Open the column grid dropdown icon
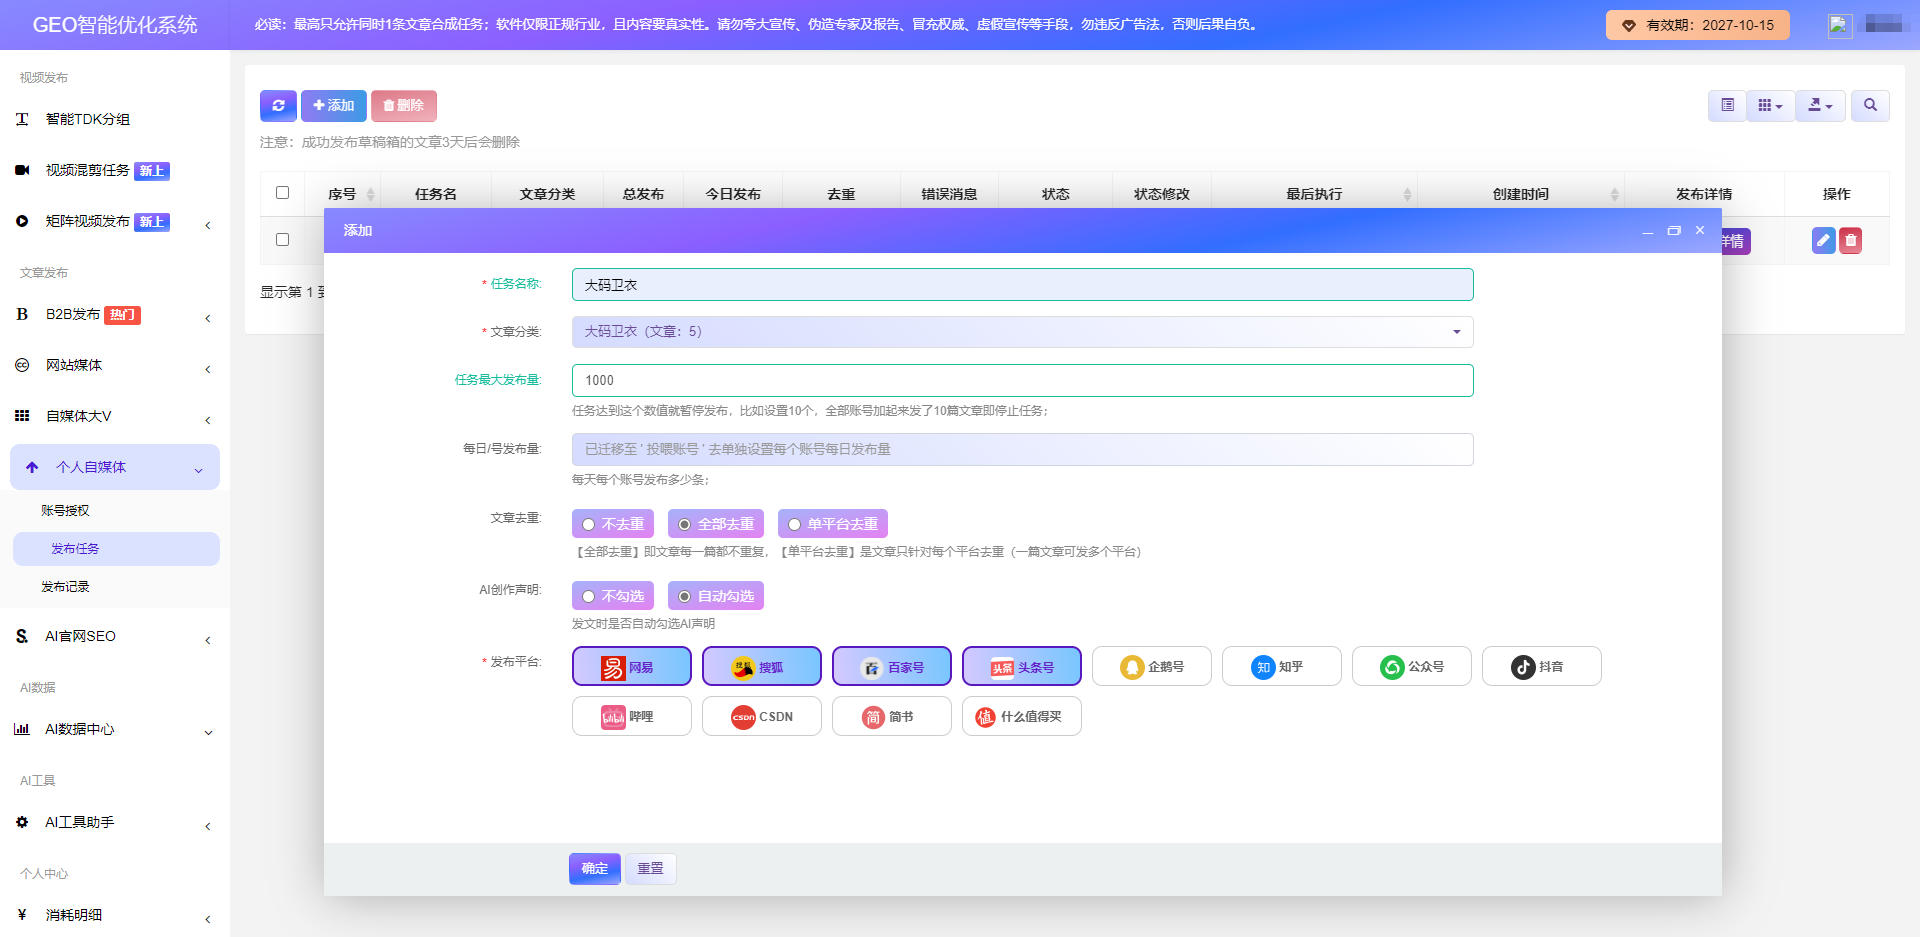The image size is (1920, 937). click(1770, 105)
